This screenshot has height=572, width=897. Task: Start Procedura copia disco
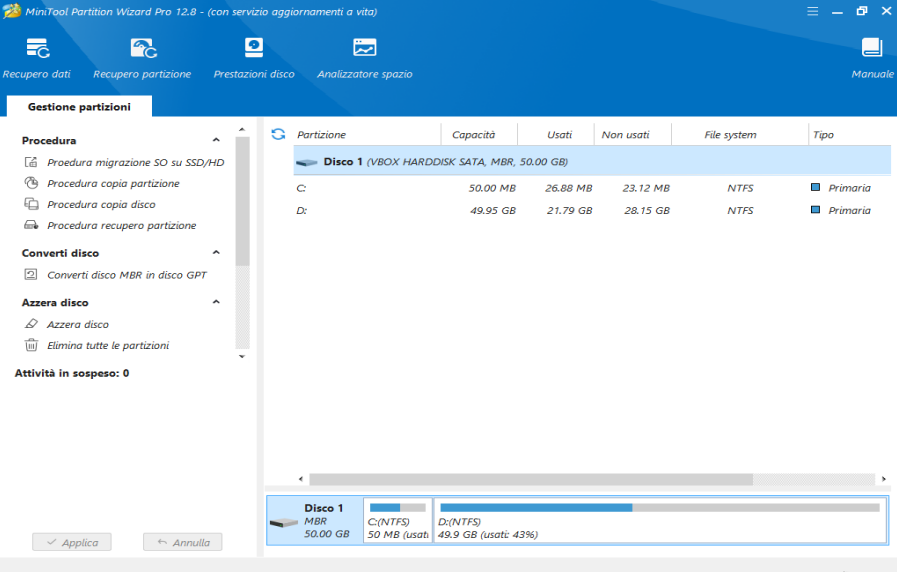pos(101,204)
